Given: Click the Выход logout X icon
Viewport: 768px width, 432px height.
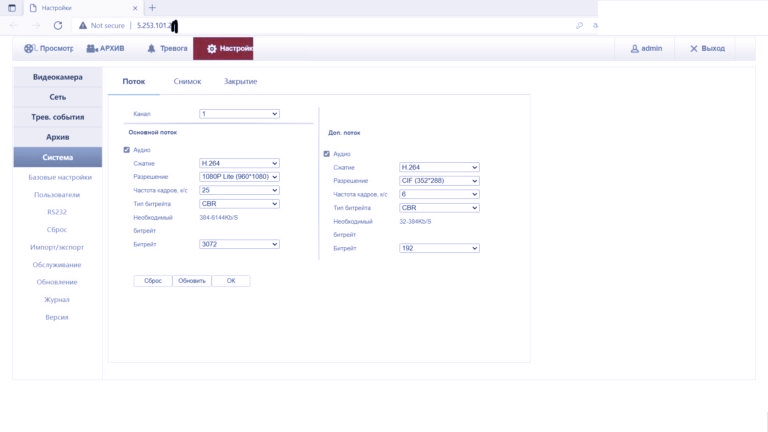Looking at the screenshot, I should point(695,48).
